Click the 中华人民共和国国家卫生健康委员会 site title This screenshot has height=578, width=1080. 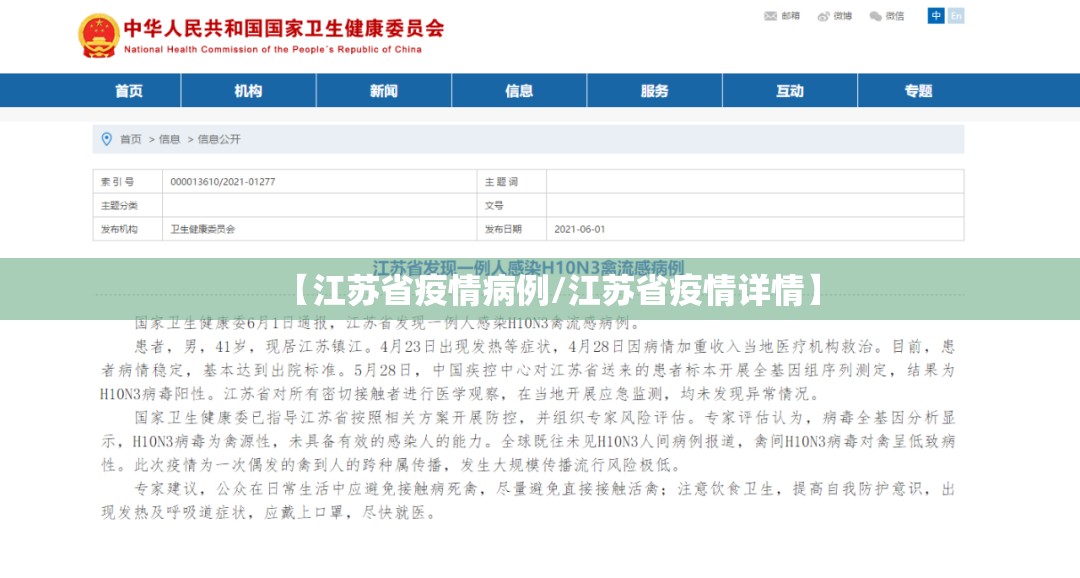pos(284,29)
